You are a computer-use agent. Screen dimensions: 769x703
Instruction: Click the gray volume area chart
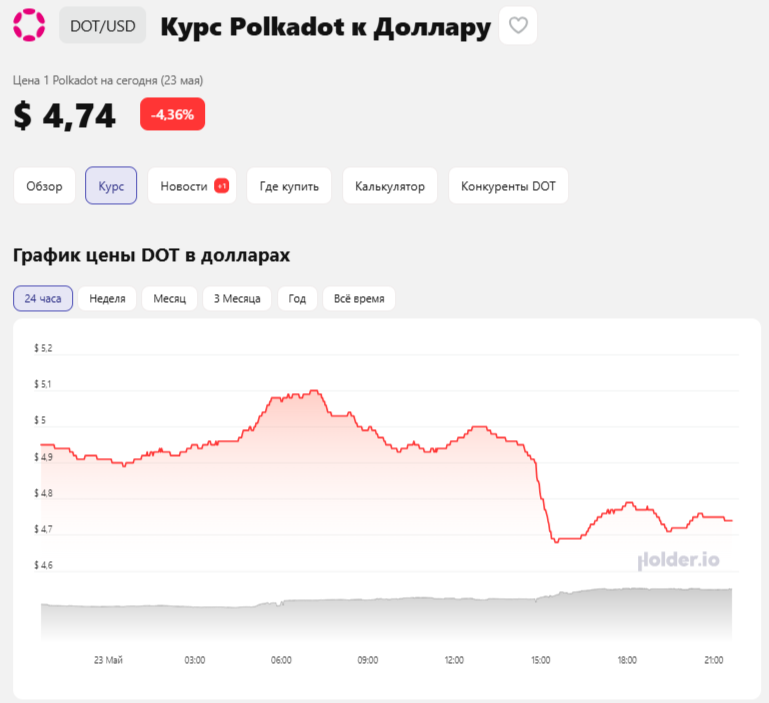(386, 616)
